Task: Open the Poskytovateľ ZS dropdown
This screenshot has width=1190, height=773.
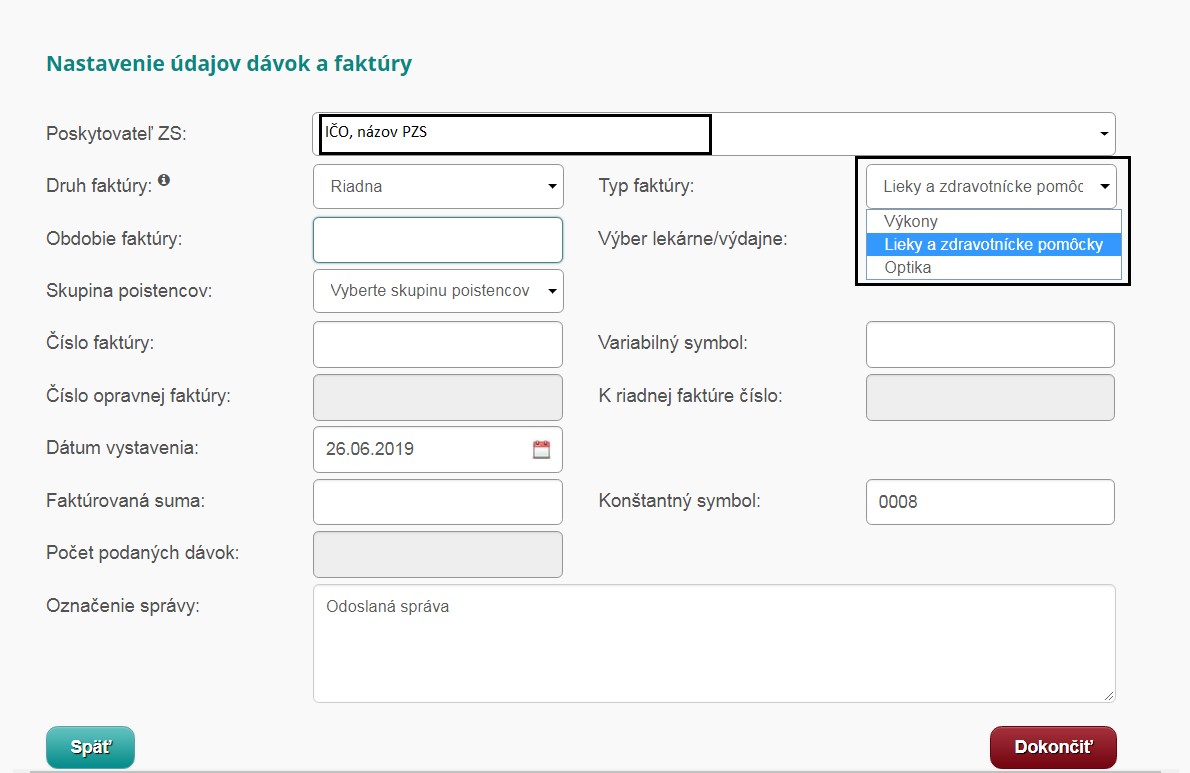Action: (713, 133)
